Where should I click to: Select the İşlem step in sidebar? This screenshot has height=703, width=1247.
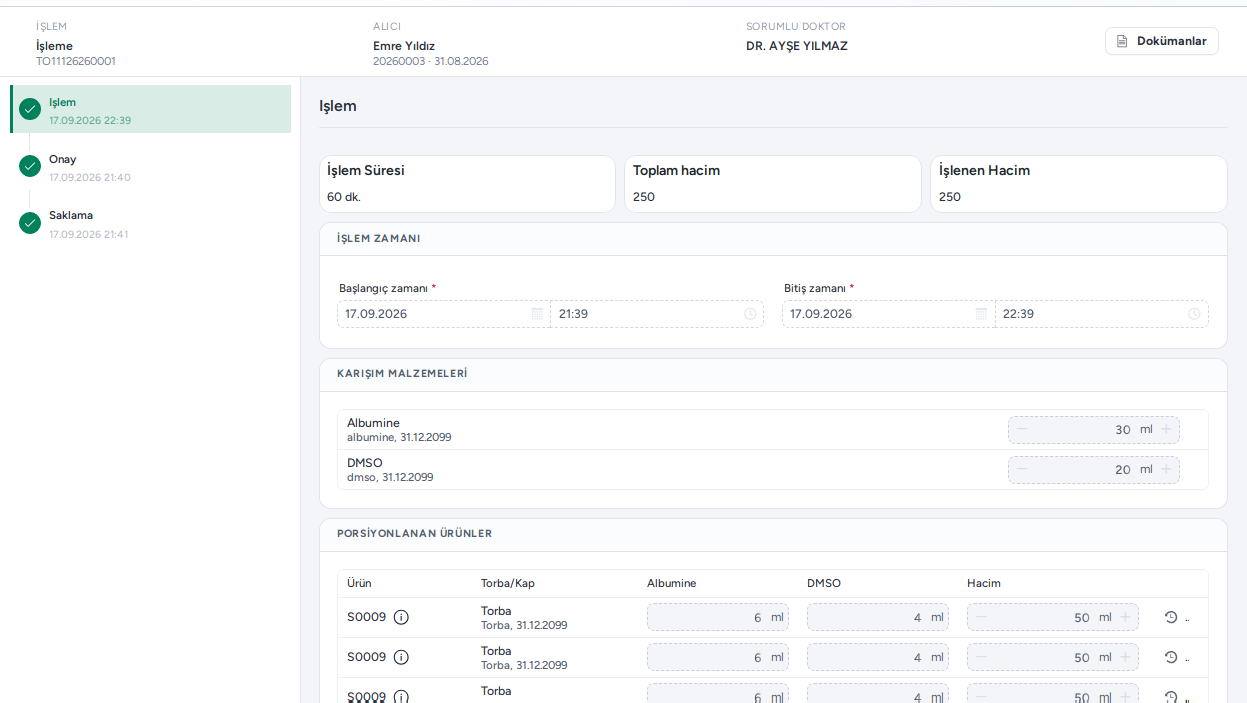(151, 109)
